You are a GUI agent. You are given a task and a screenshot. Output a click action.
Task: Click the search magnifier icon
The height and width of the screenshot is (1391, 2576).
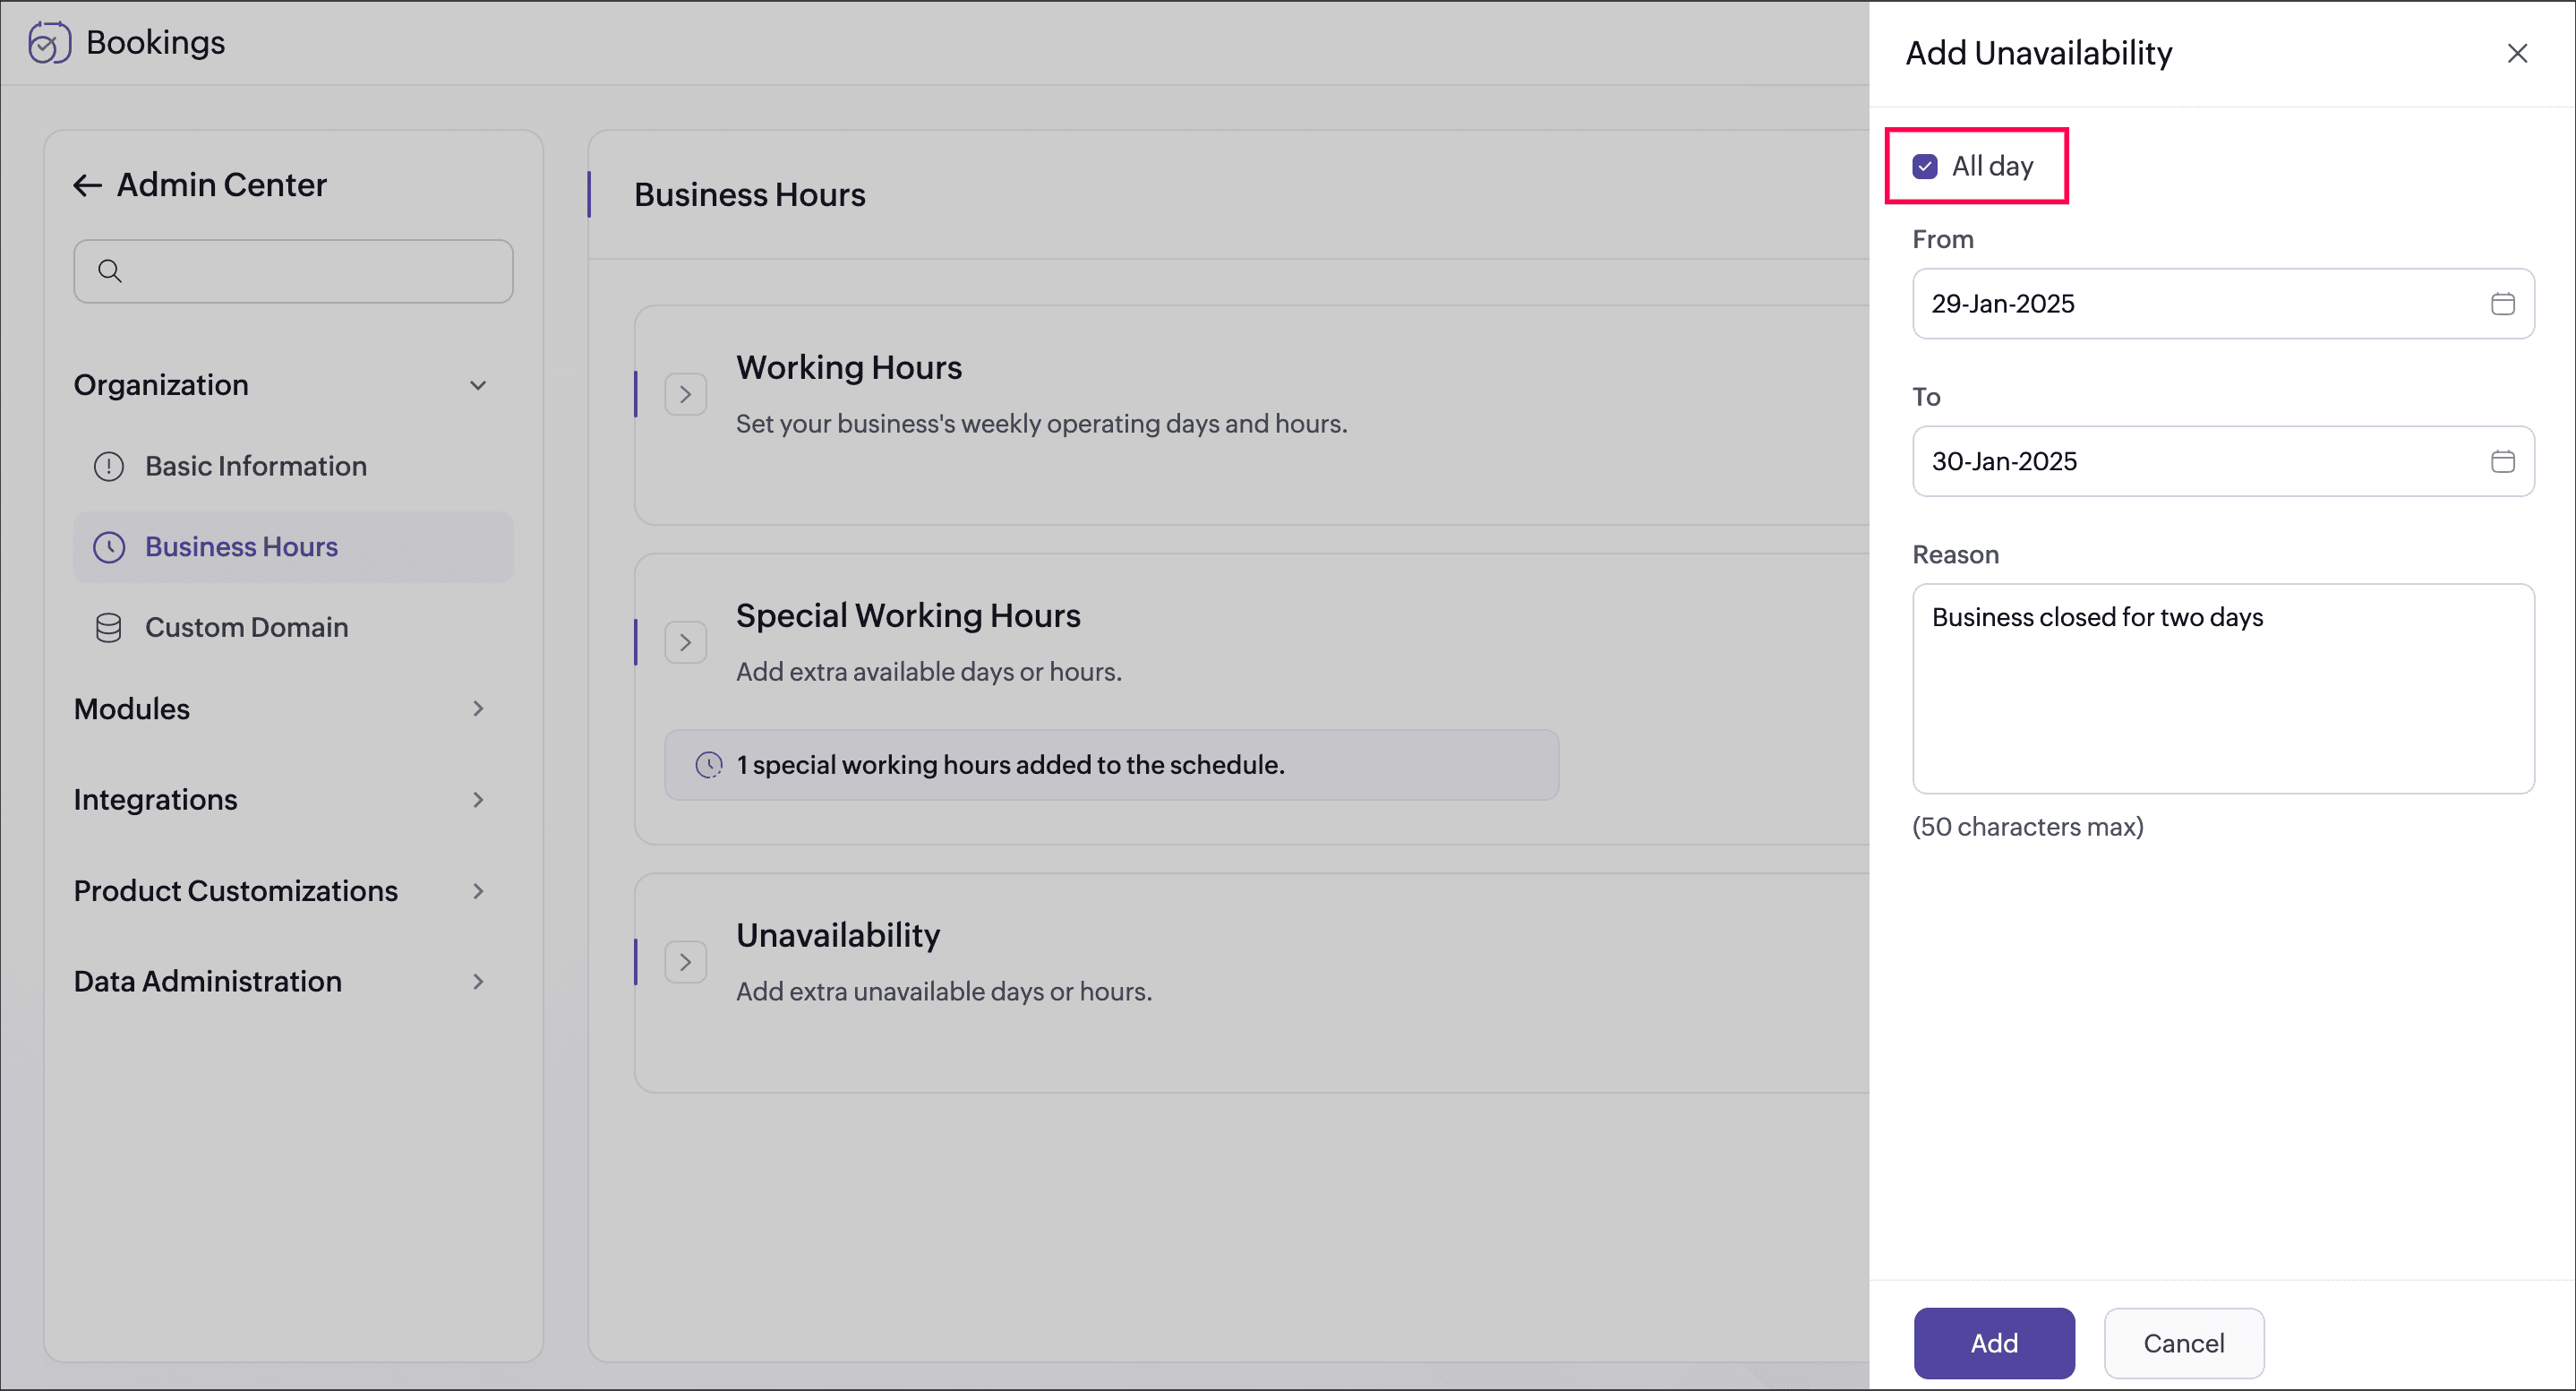coord(110,271)
